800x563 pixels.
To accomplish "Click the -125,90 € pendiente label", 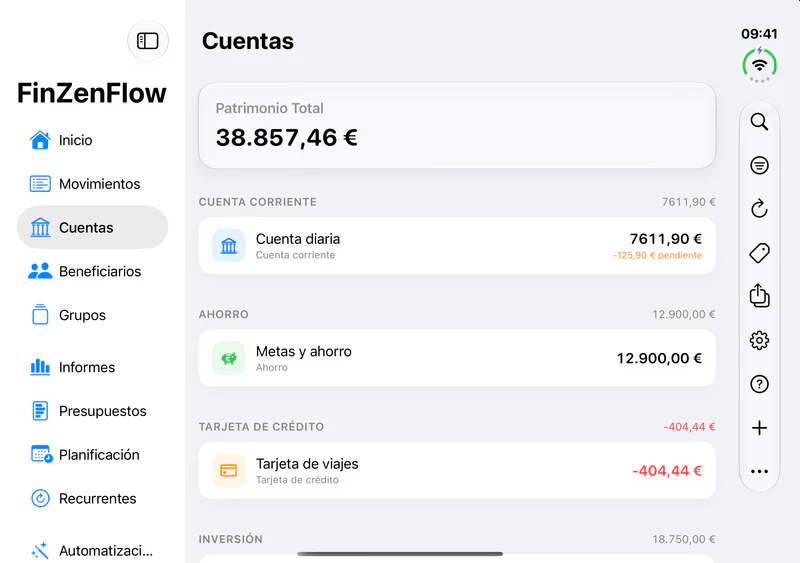I will (657, 255).
